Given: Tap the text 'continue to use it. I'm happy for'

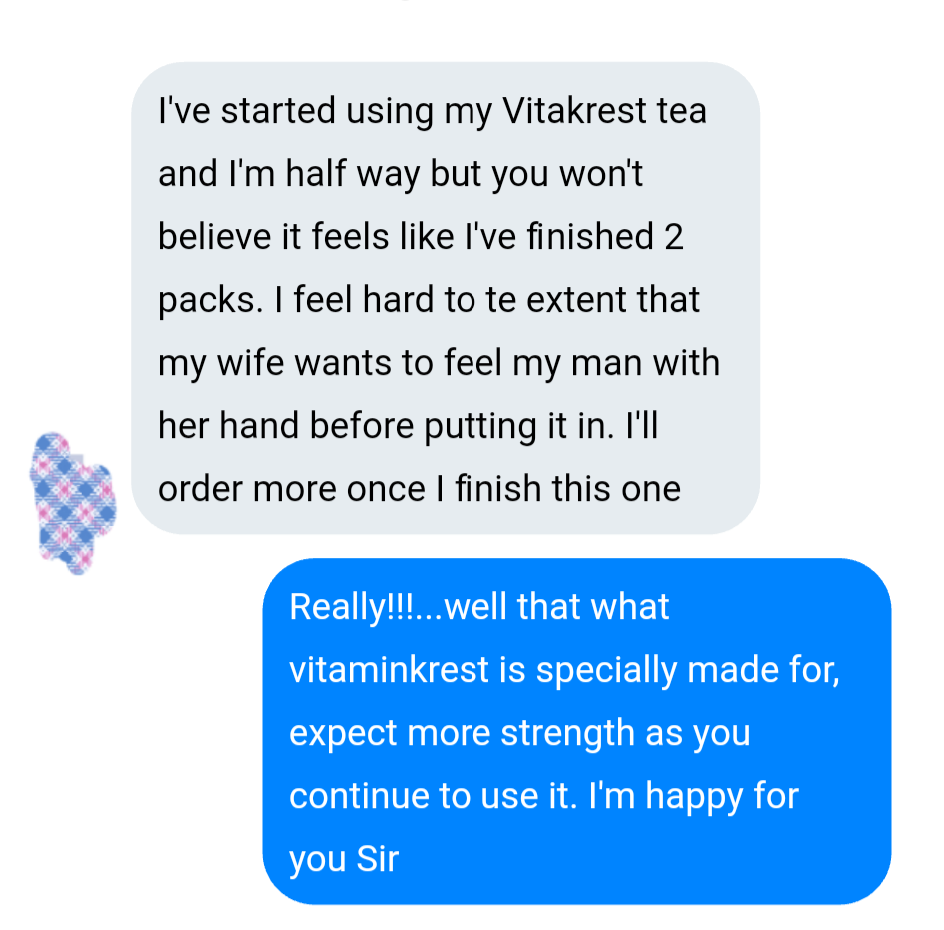Looking at the screenshot, I should click(544, 796).
